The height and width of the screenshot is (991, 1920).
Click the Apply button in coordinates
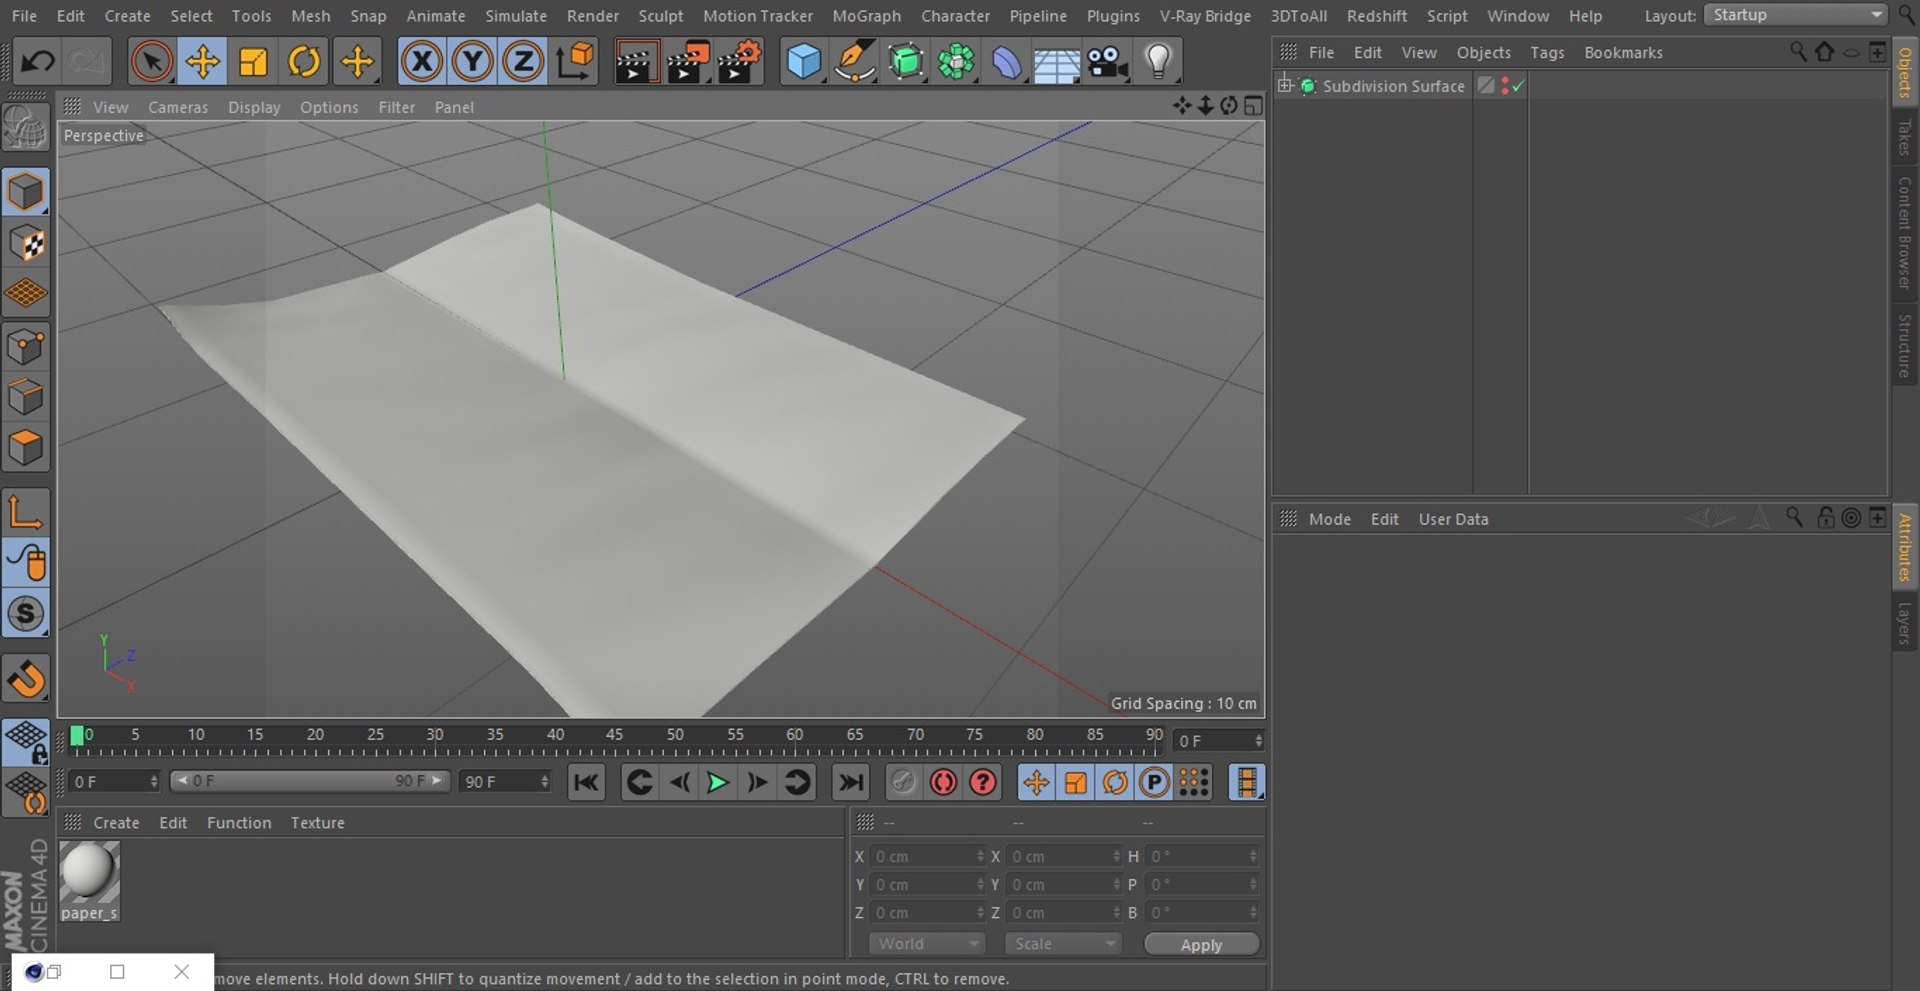[x=1201, y=945]
